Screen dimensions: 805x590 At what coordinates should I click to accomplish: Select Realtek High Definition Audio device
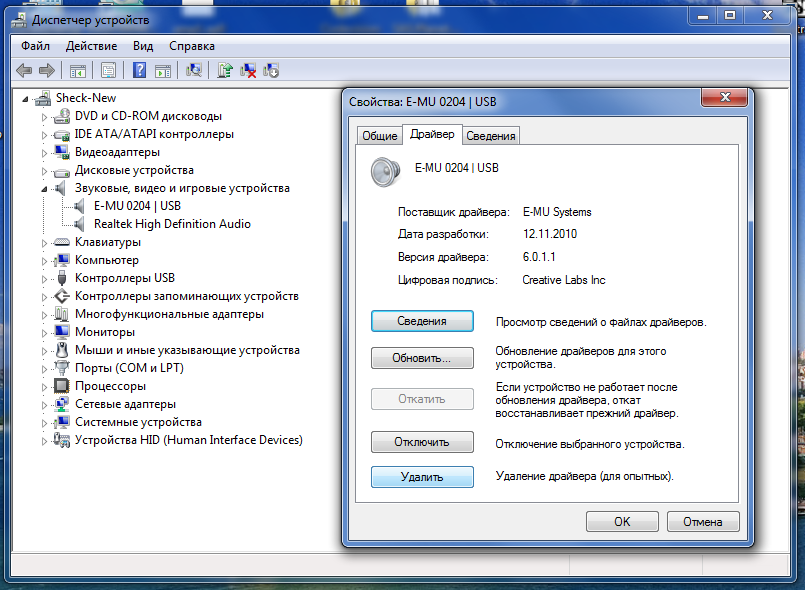pos(172,224)
